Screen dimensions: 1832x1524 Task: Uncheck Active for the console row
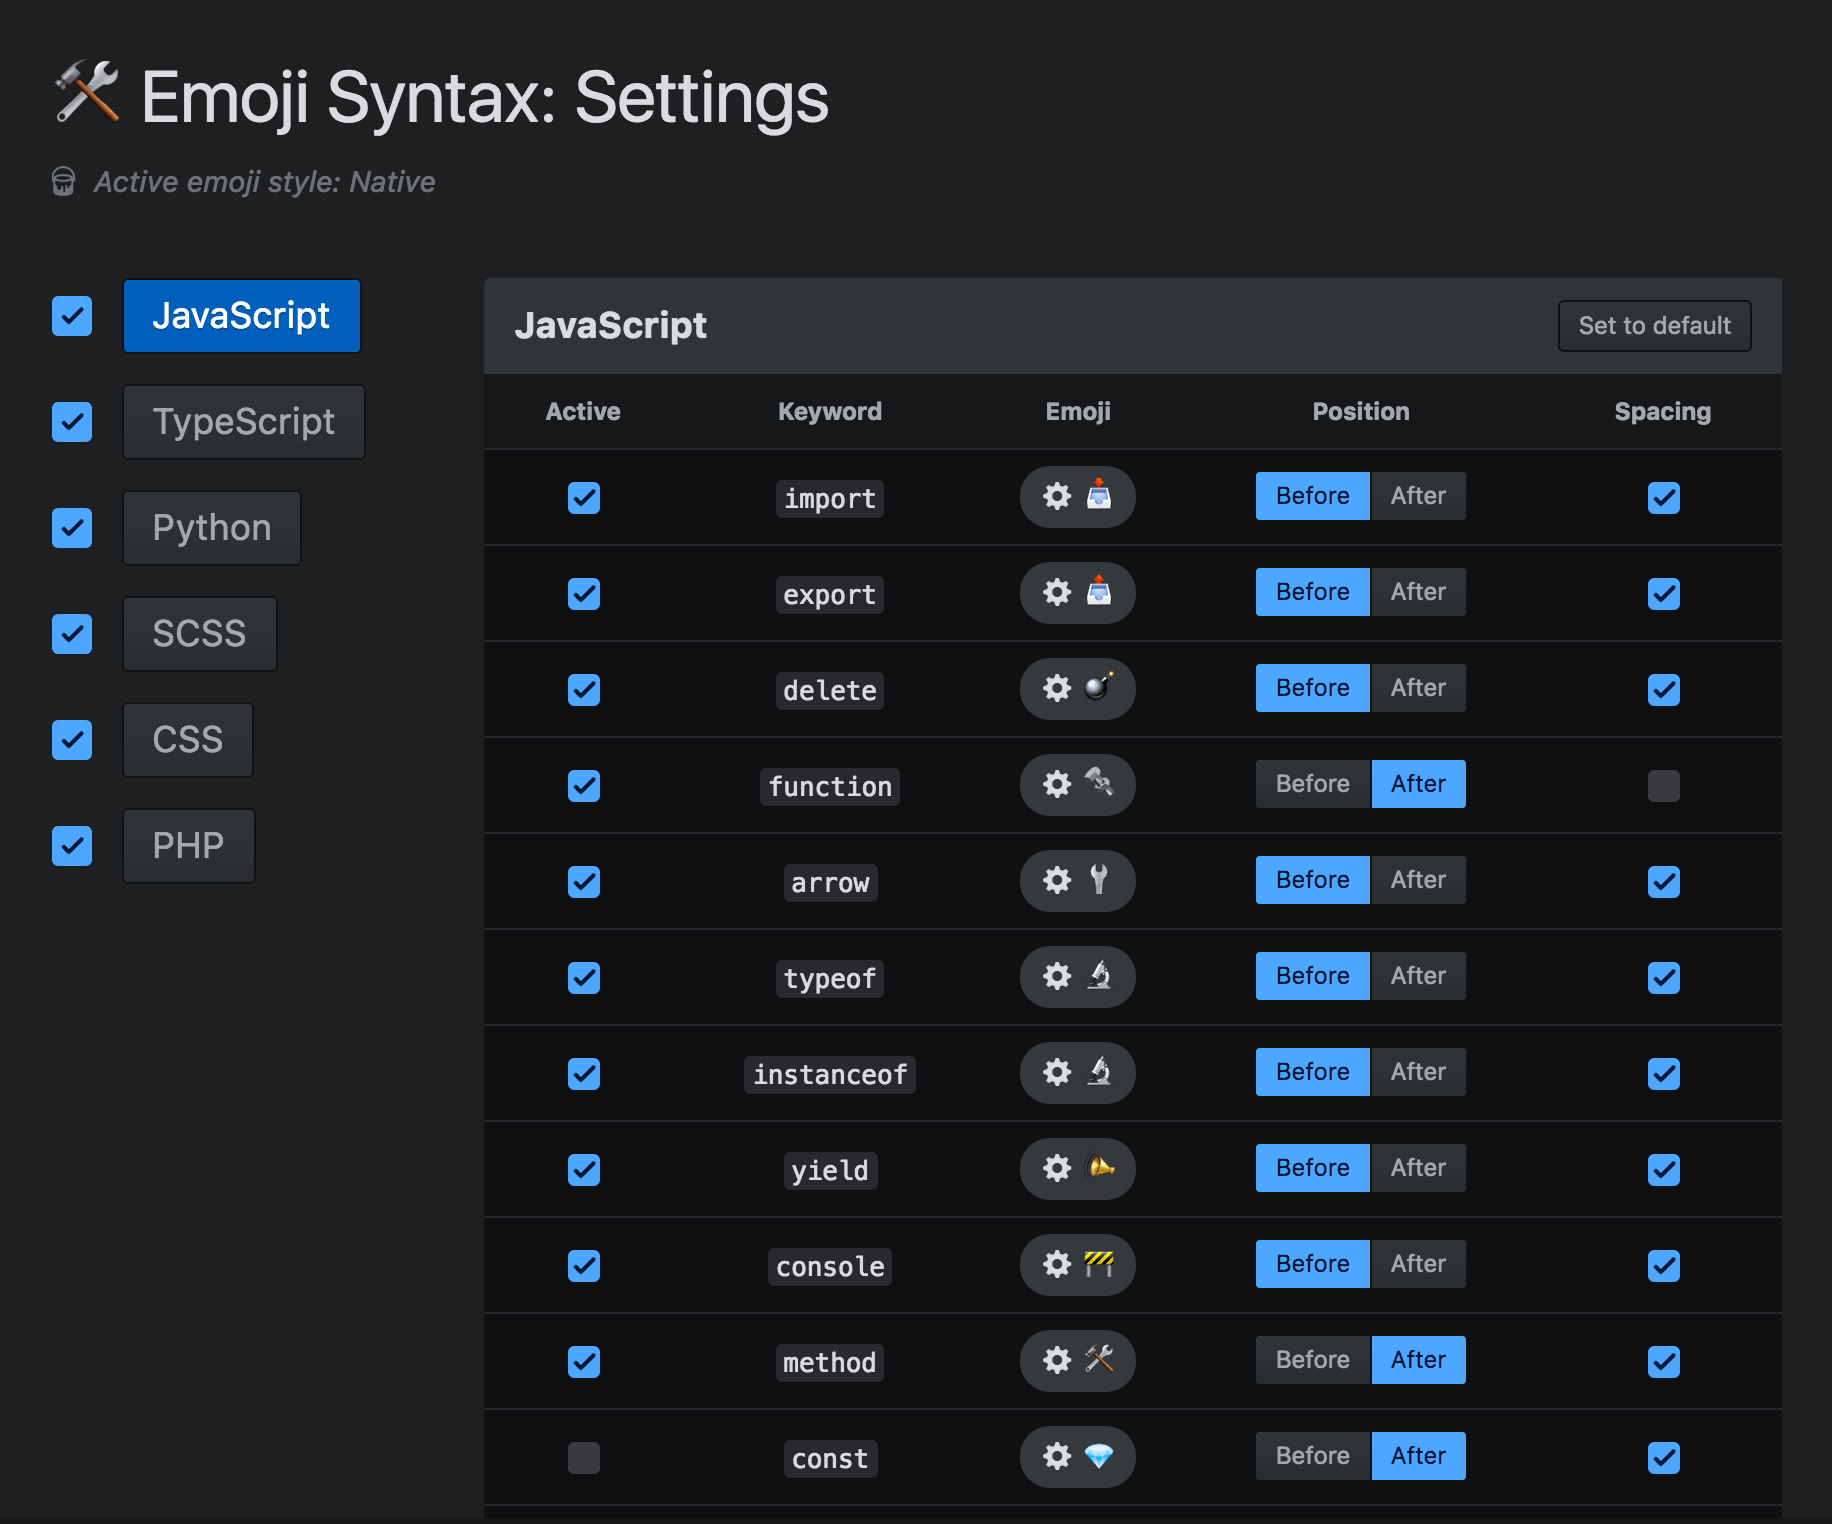(x=584, y=1266)
